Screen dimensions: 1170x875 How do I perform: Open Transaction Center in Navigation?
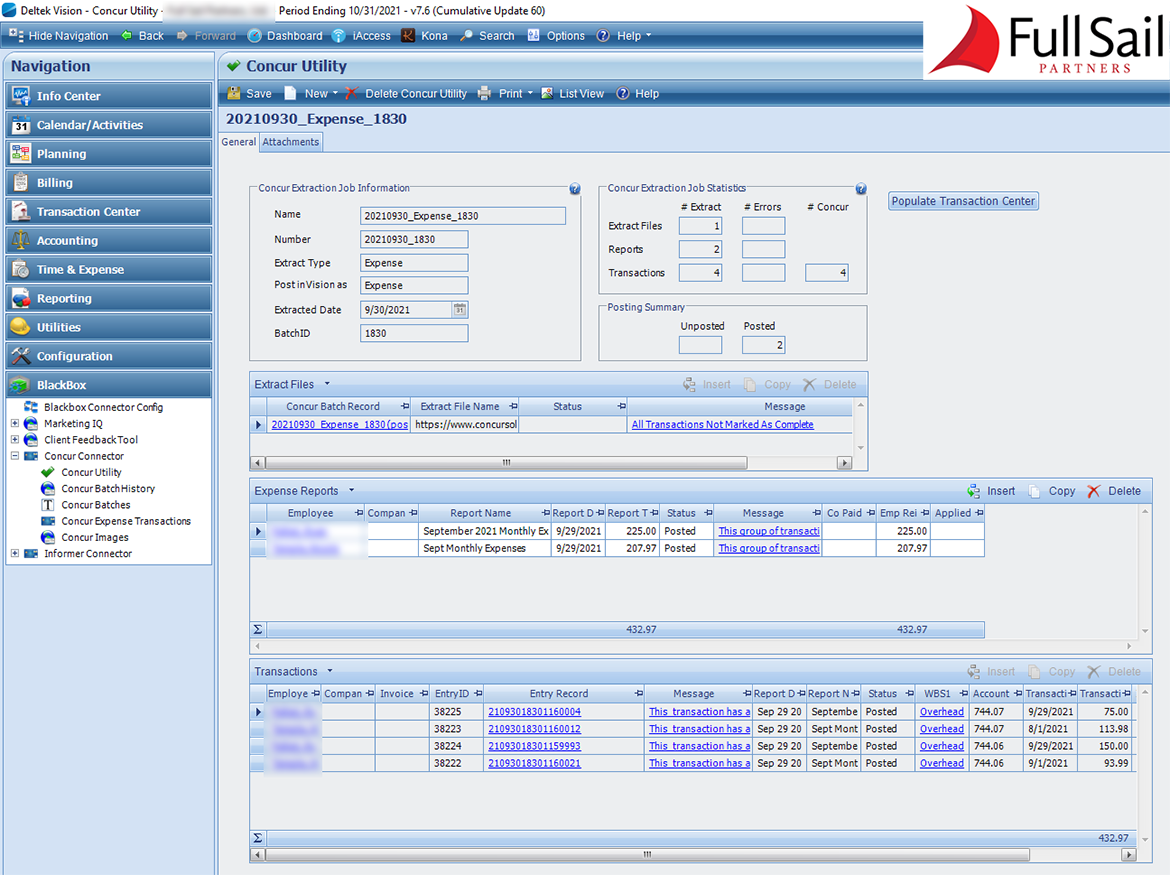click(x=109, y=211)
